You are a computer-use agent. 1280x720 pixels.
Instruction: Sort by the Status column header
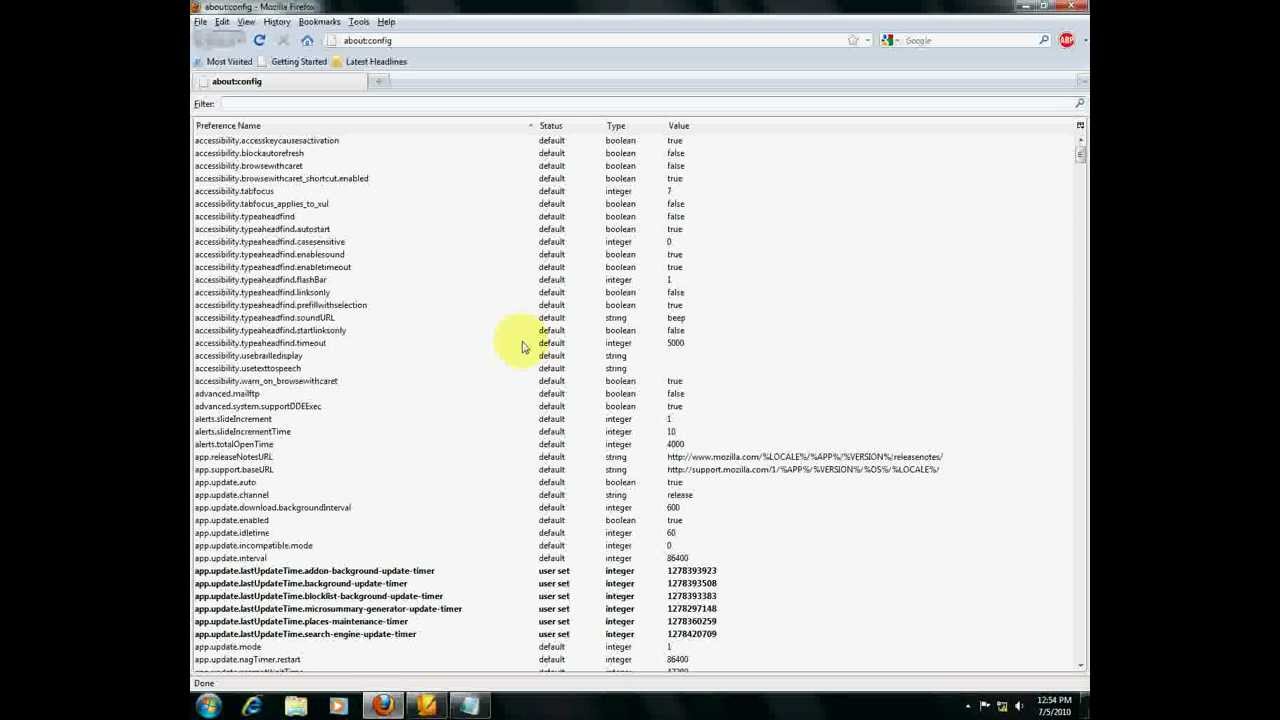coord(569,126)
